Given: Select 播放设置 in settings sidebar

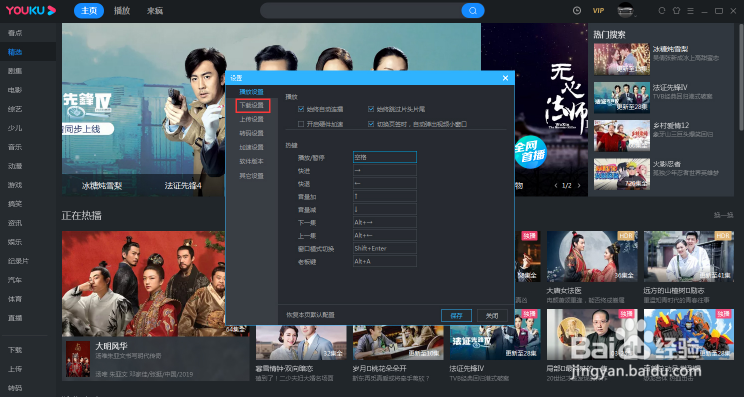Looking at the screenshot, I should 251,92.
